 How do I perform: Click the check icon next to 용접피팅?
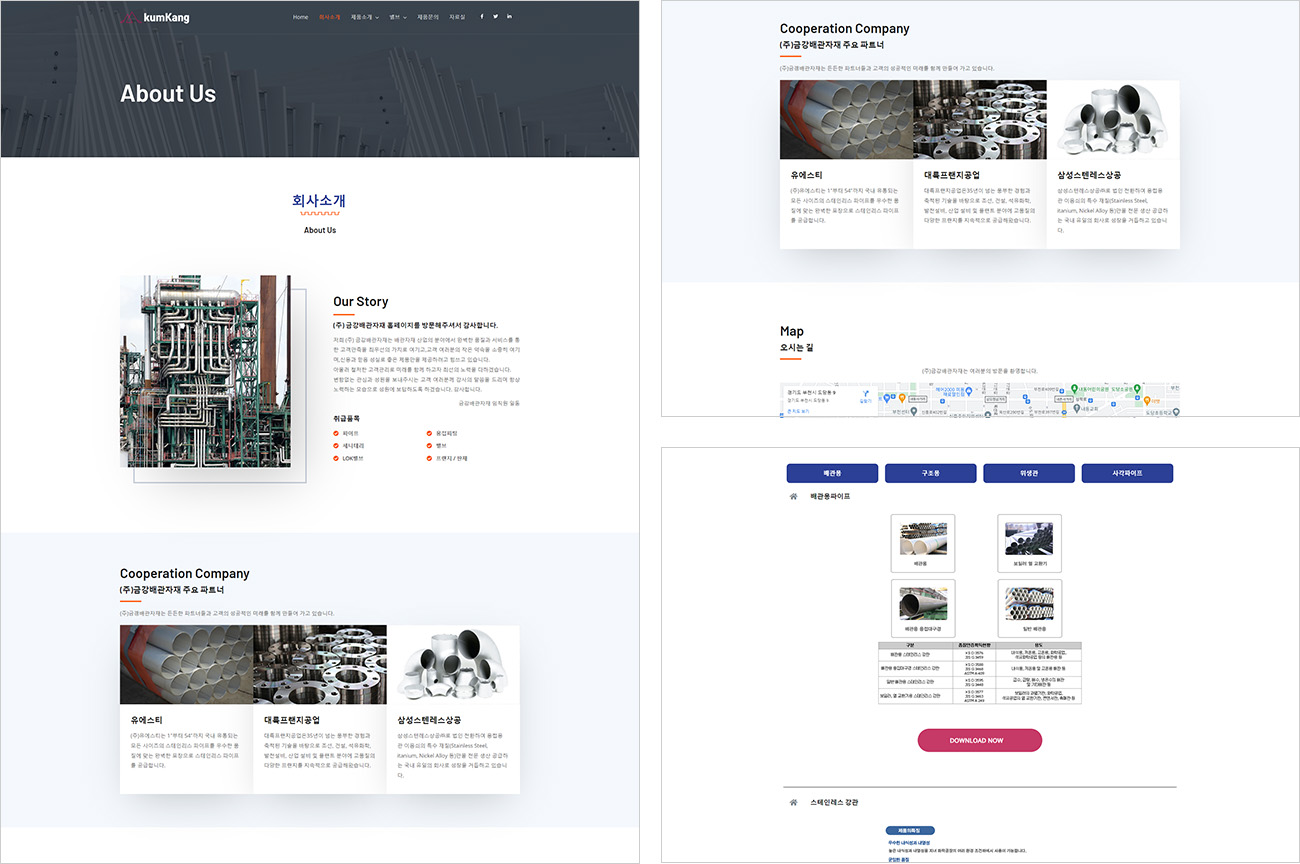pos(429,433)
